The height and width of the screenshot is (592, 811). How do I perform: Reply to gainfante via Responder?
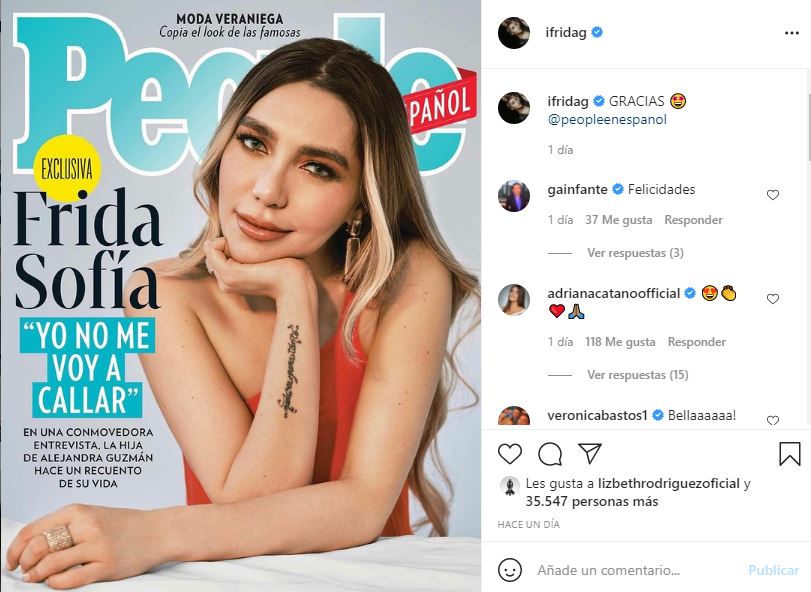click(x=693, y=220)
